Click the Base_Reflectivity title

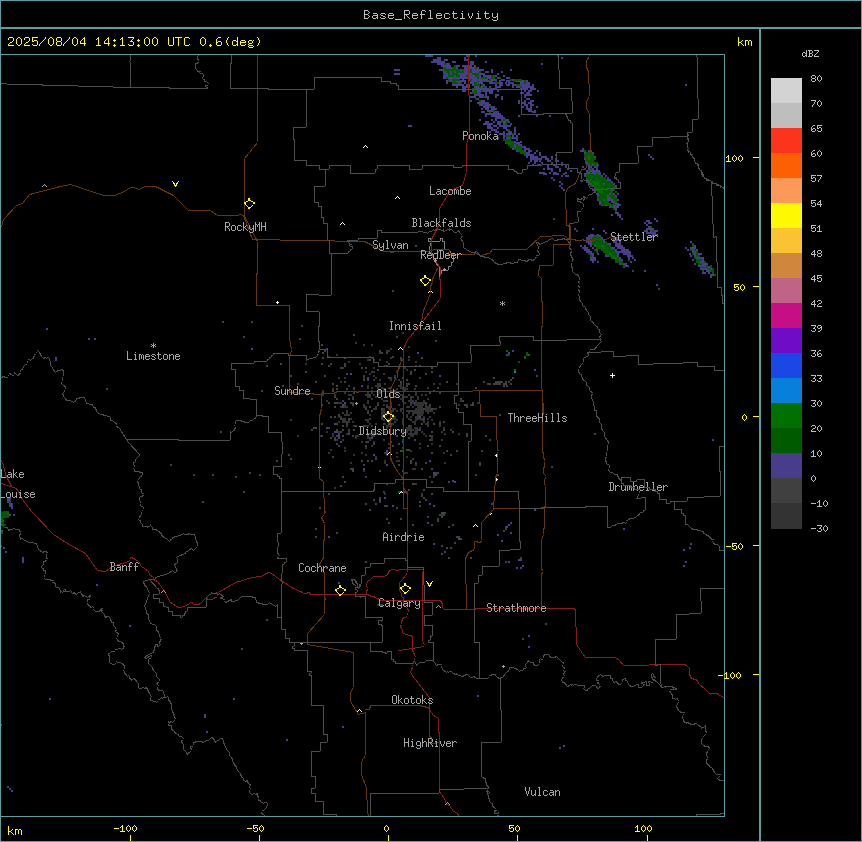pyautogui.click(x=431, y=15)
